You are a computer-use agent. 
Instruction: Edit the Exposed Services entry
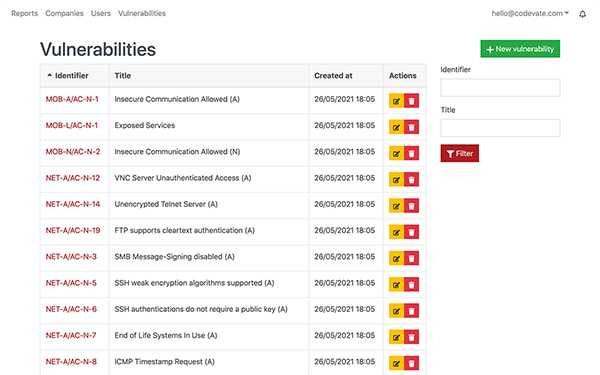tap(396, 127)
